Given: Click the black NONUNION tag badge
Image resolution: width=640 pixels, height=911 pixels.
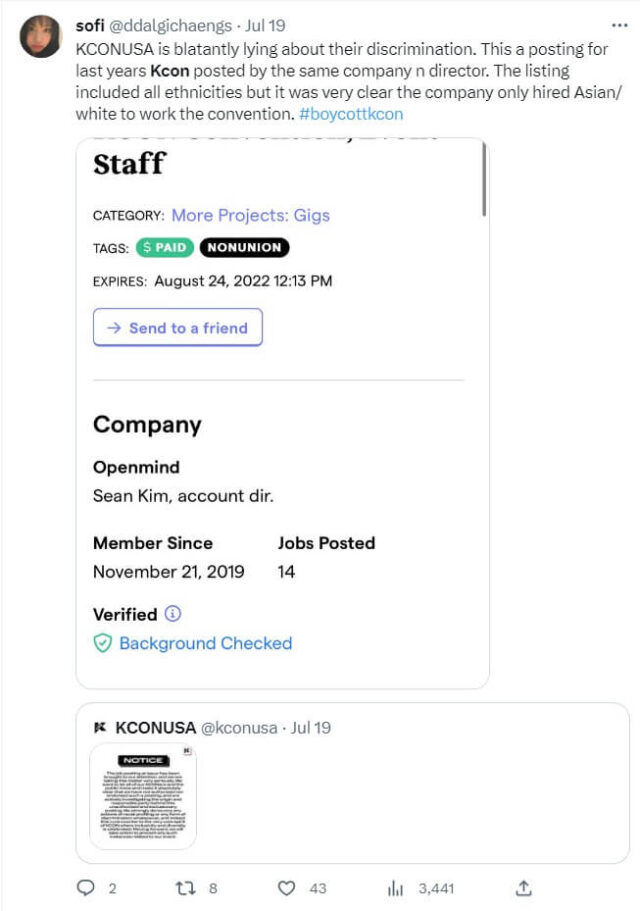Looking at the screenshot, I should (x=245, y=247).
